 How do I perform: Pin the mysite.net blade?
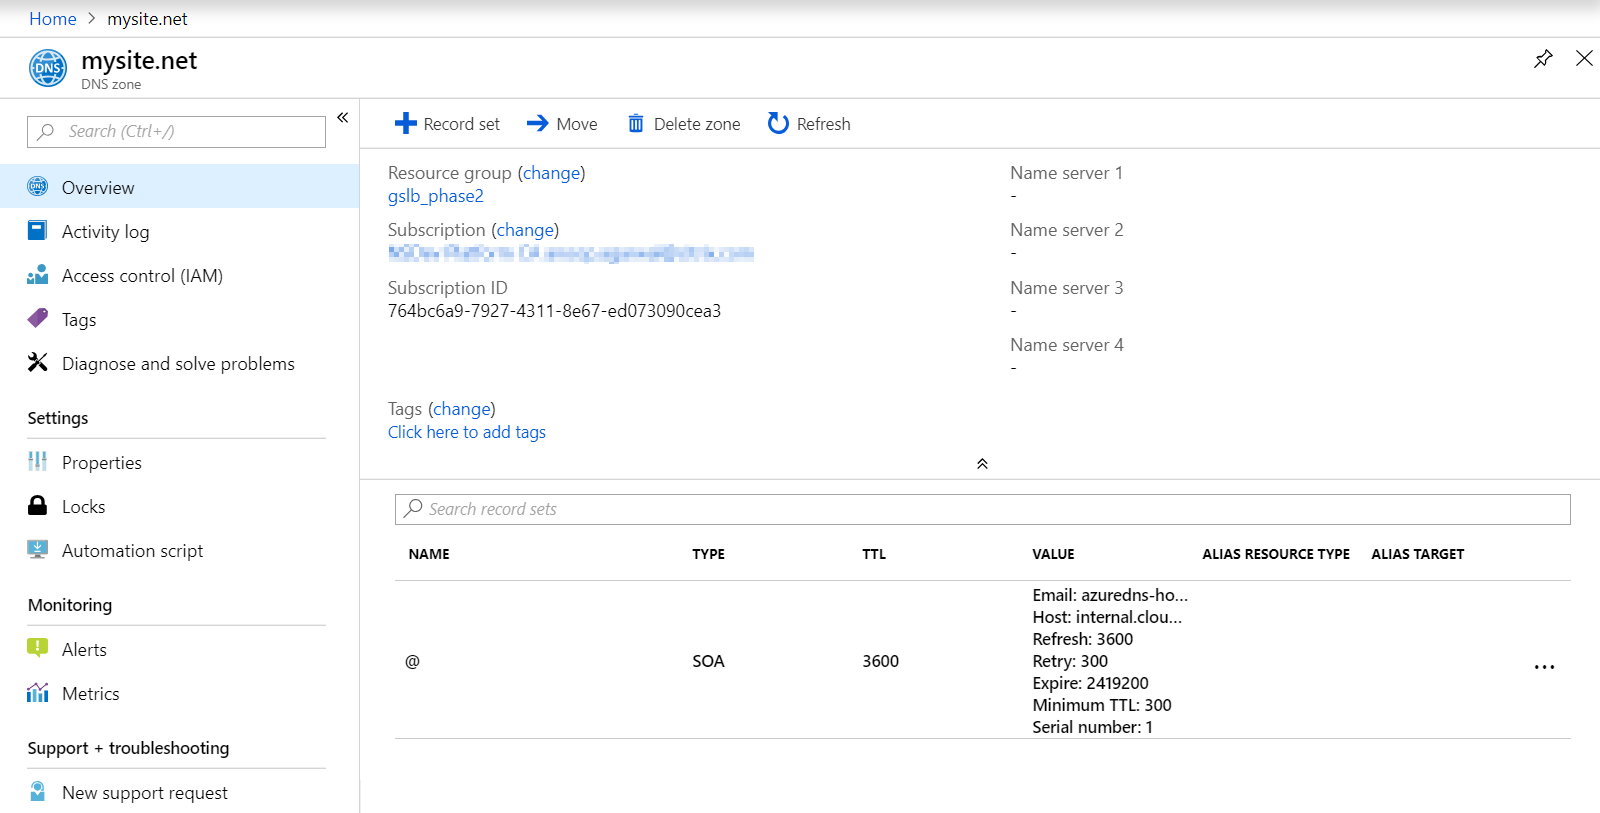pos(1543,59)
